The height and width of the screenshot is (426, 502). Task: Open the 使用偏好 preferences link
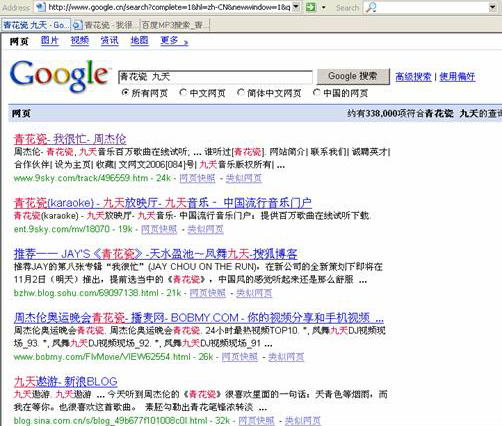click(457, 77)
